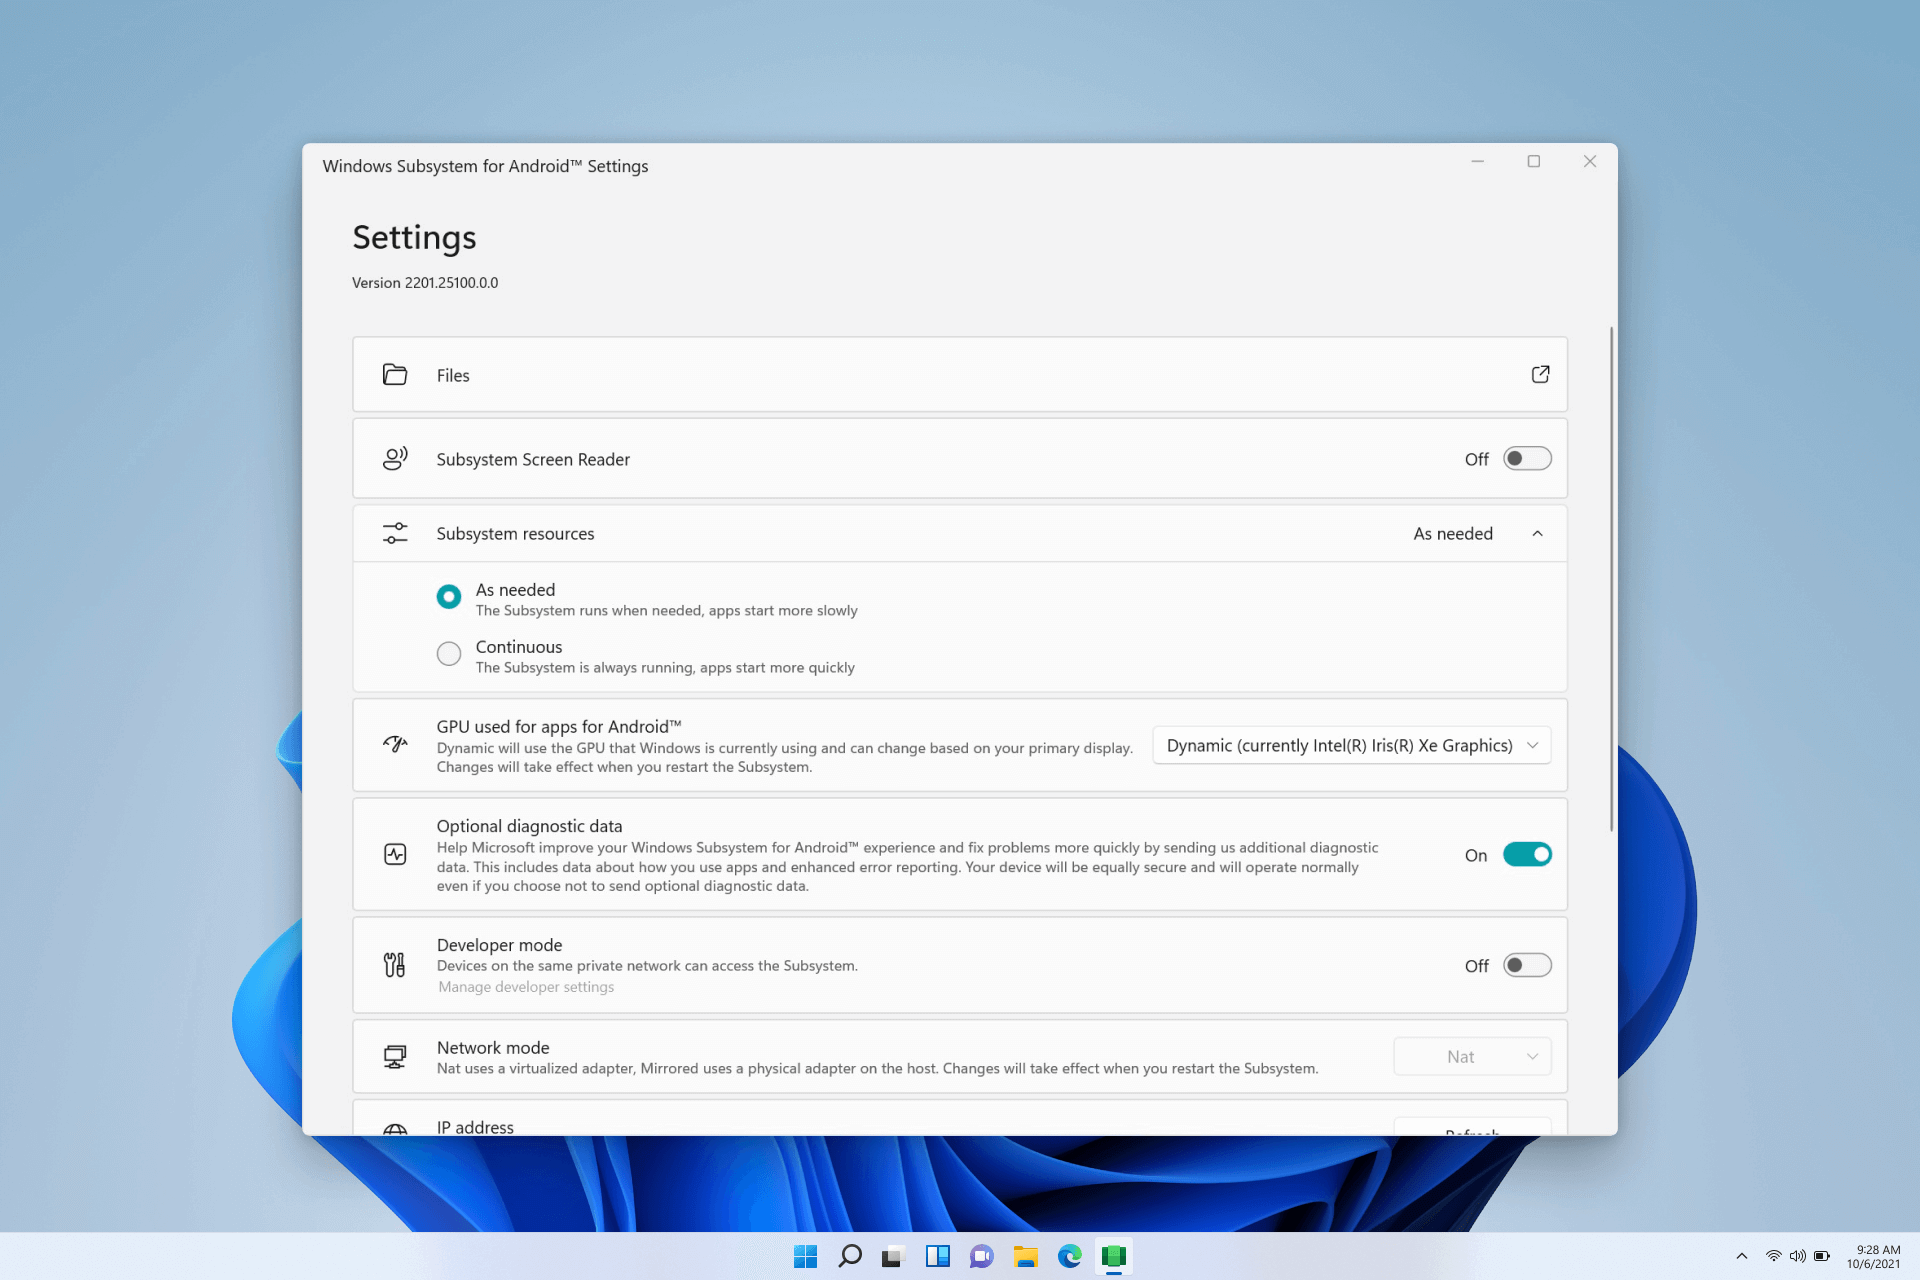Click the Developer mode tools icon
The image size is (1920, 1280).
[395, 964]
